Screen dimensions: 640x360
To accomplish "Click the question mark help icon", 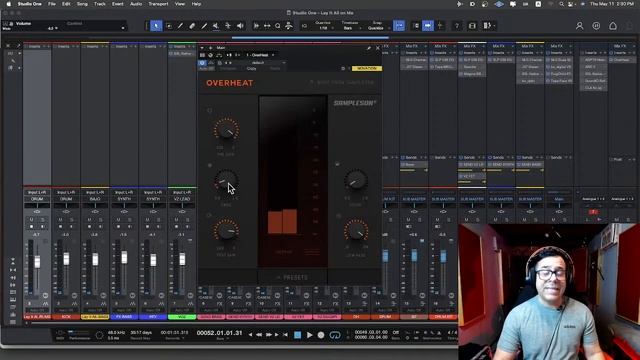I will coord(457,26).
